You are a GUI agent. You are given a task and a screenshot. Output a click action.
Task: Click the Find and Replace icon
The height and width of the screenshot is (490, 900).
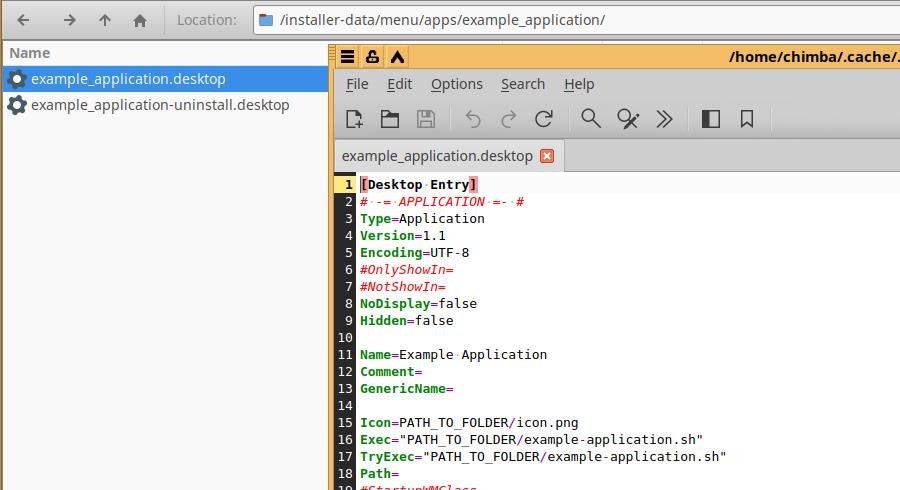(628, 120)
